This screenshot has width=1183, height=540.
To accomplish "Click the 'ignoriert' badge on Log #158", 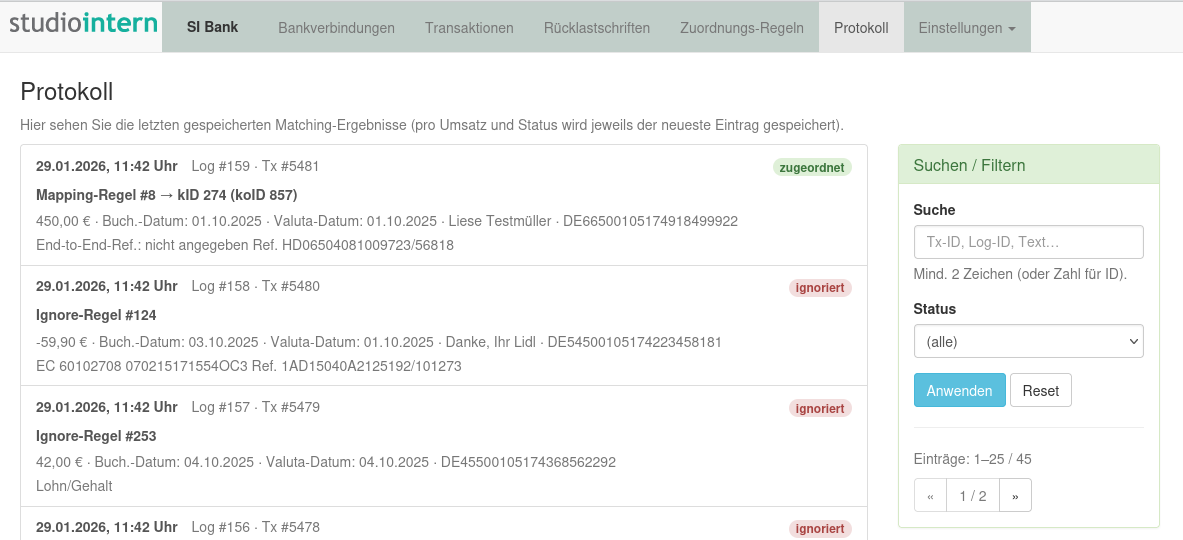I will [x=820, y=288].
